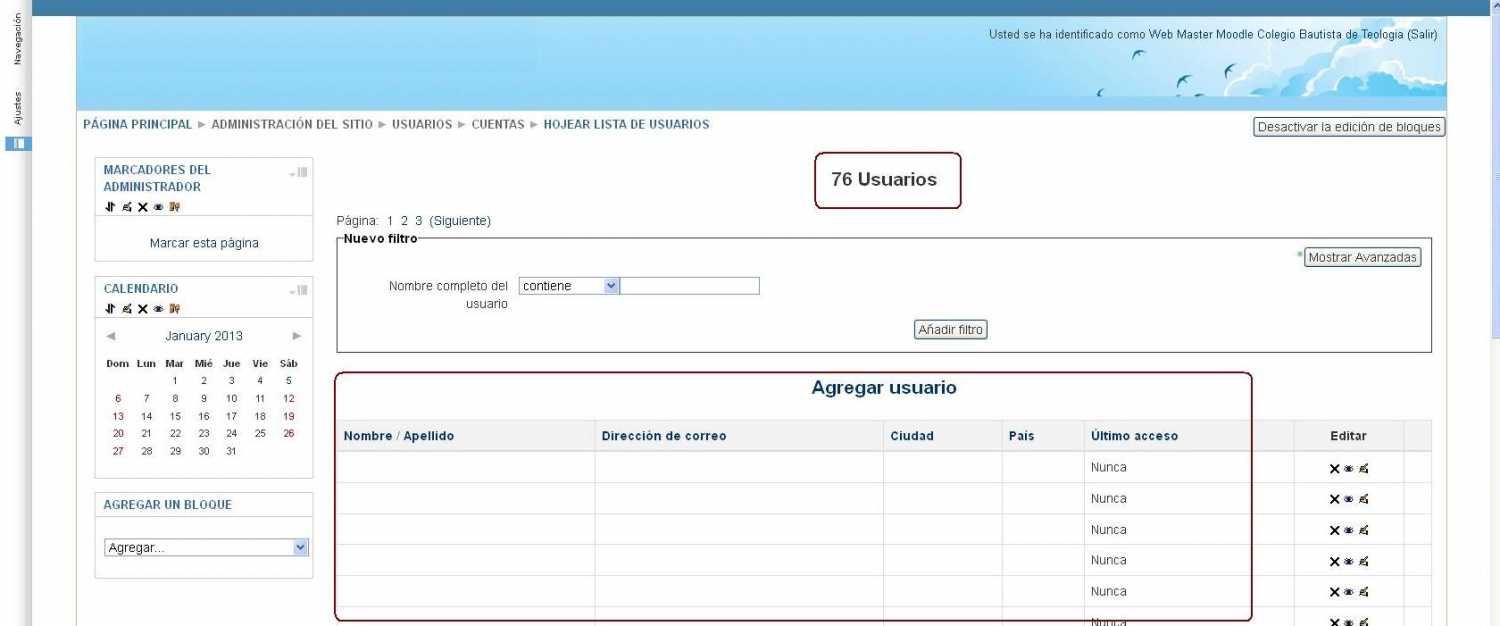Screen dimensions: 1500x626
Task: Open the 'contiene' filter condition dropdown
Action: pos(569,286)
